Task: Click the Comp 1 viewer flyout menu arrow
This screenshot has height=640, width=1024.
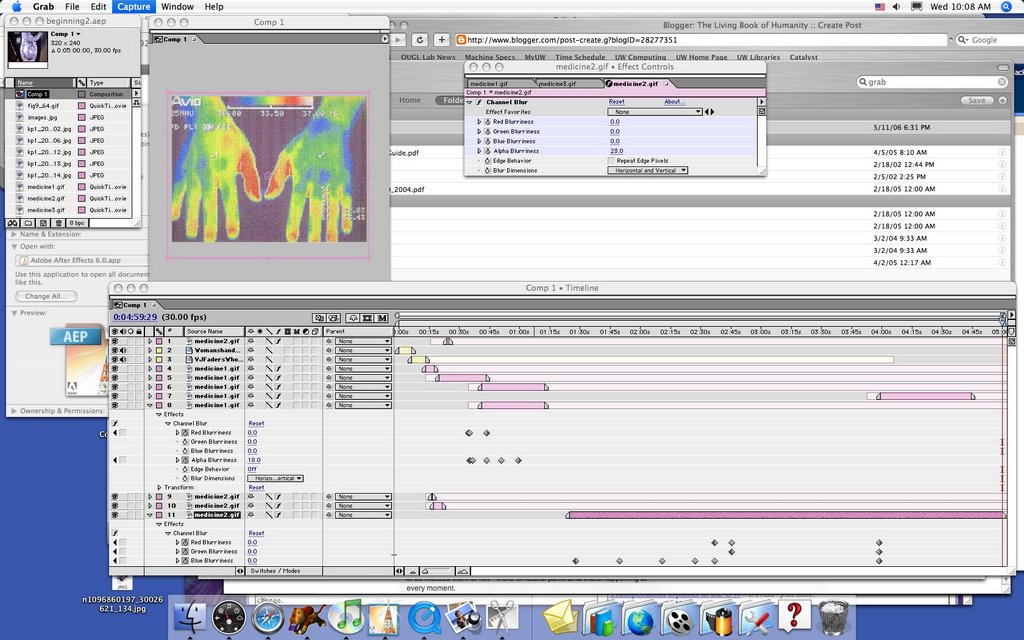Action: pos(385,39)
